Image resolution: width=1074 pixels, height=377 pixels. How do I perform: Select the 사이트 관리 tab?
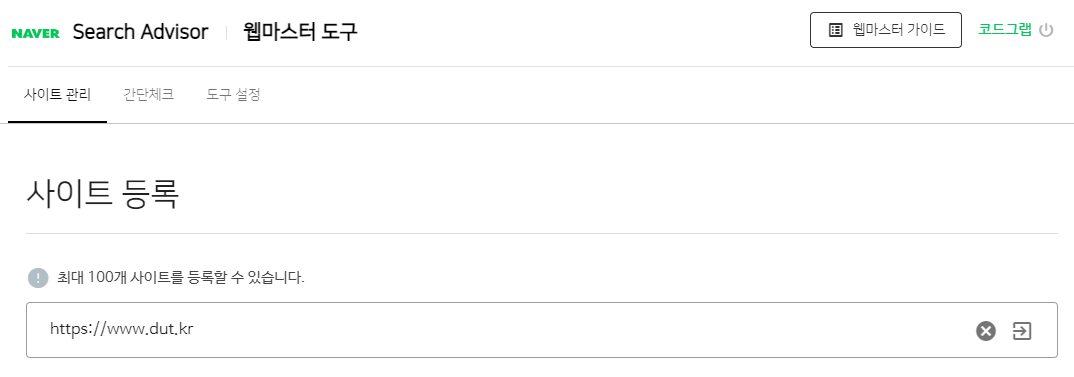pyautogui.click(x=58, y=95)
